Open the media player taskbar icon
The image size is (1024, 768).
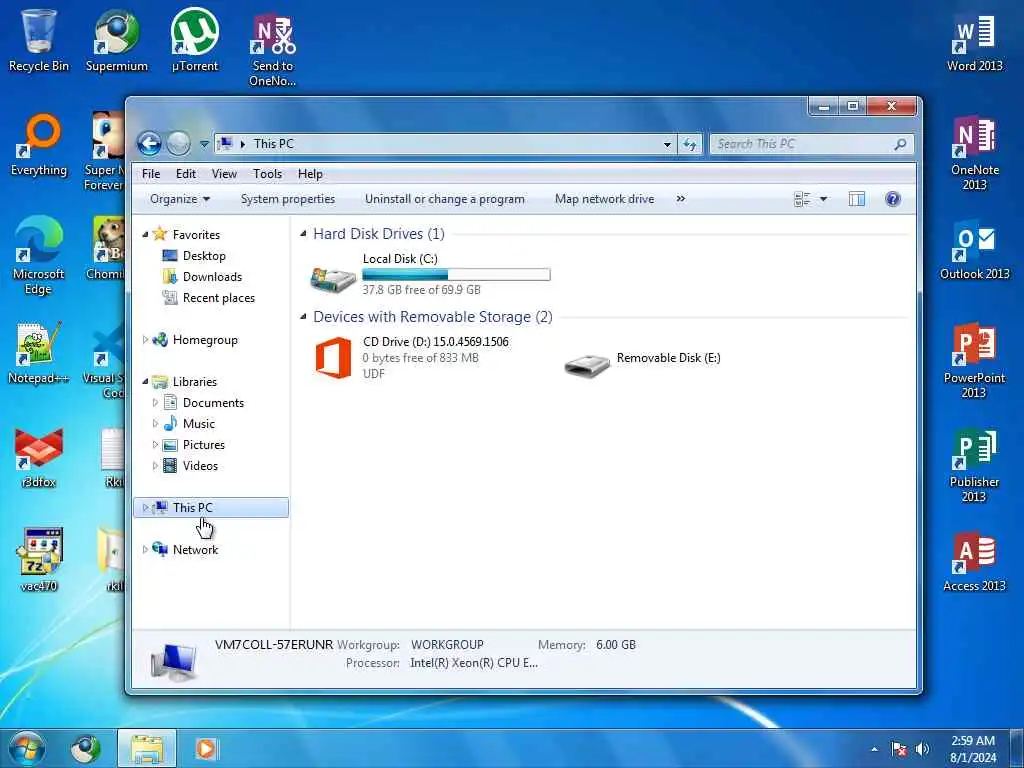(206, 748)
